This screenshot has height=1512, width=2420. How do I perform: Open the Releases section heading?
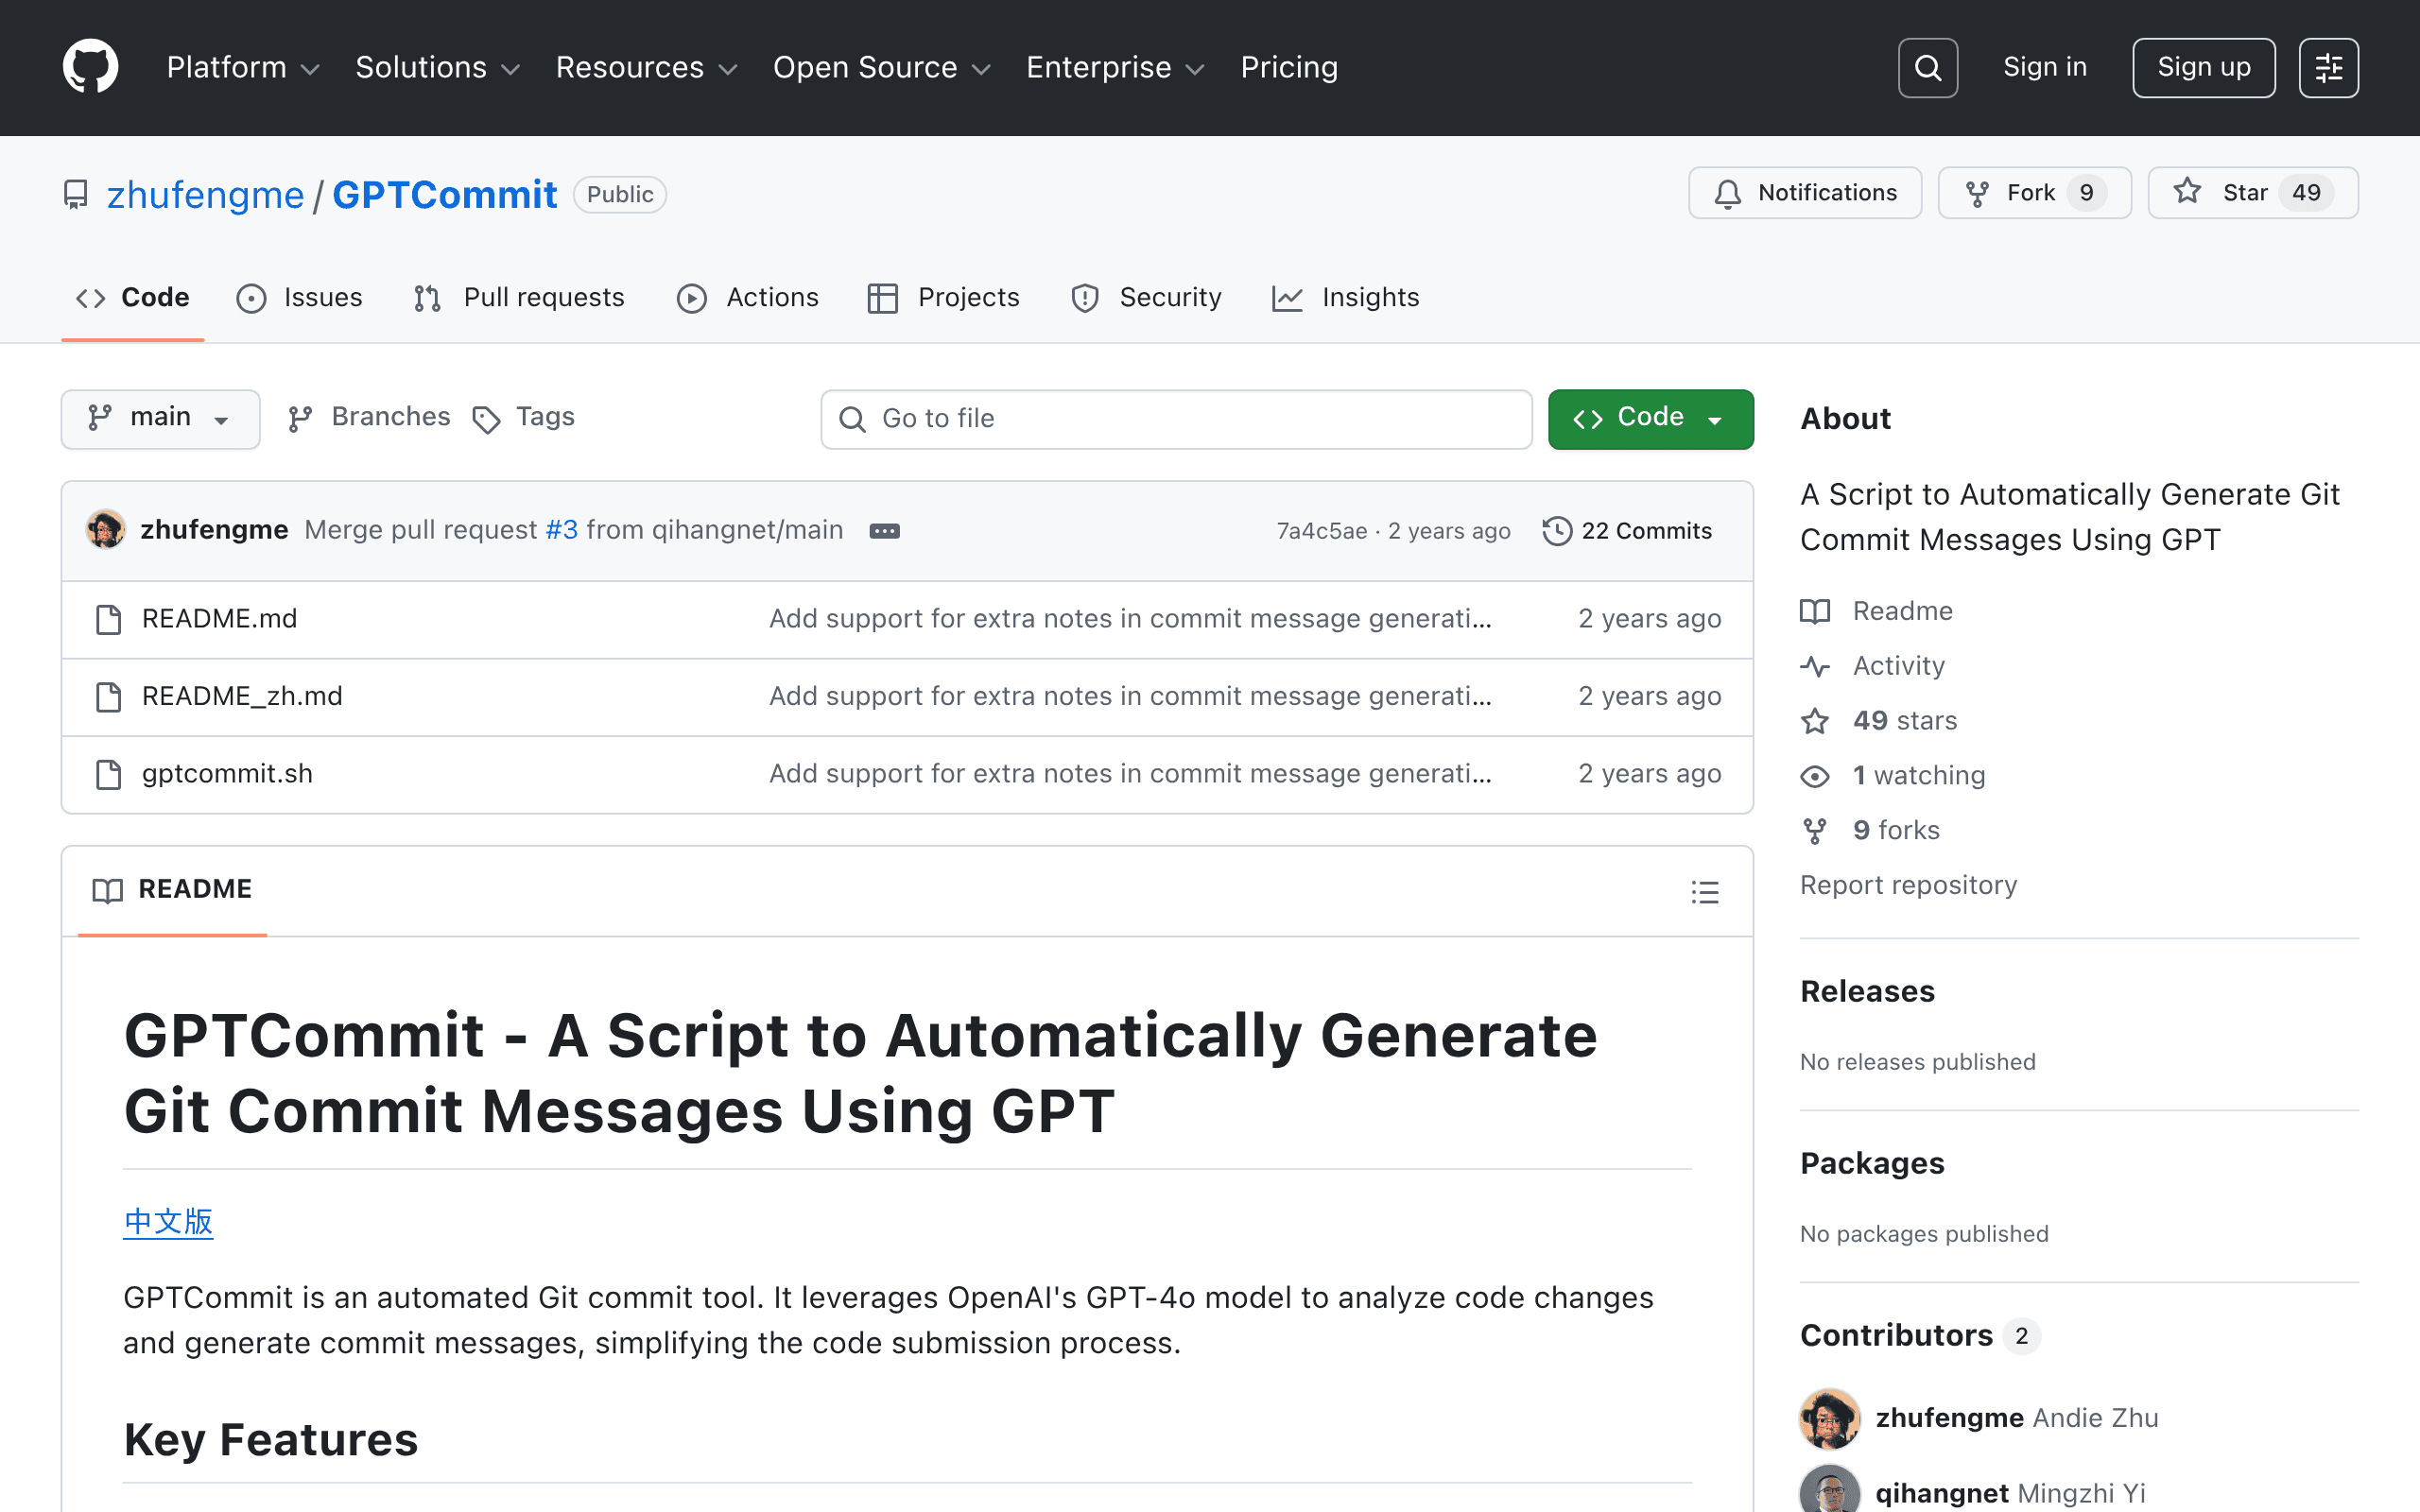(x=1867, y=991)
